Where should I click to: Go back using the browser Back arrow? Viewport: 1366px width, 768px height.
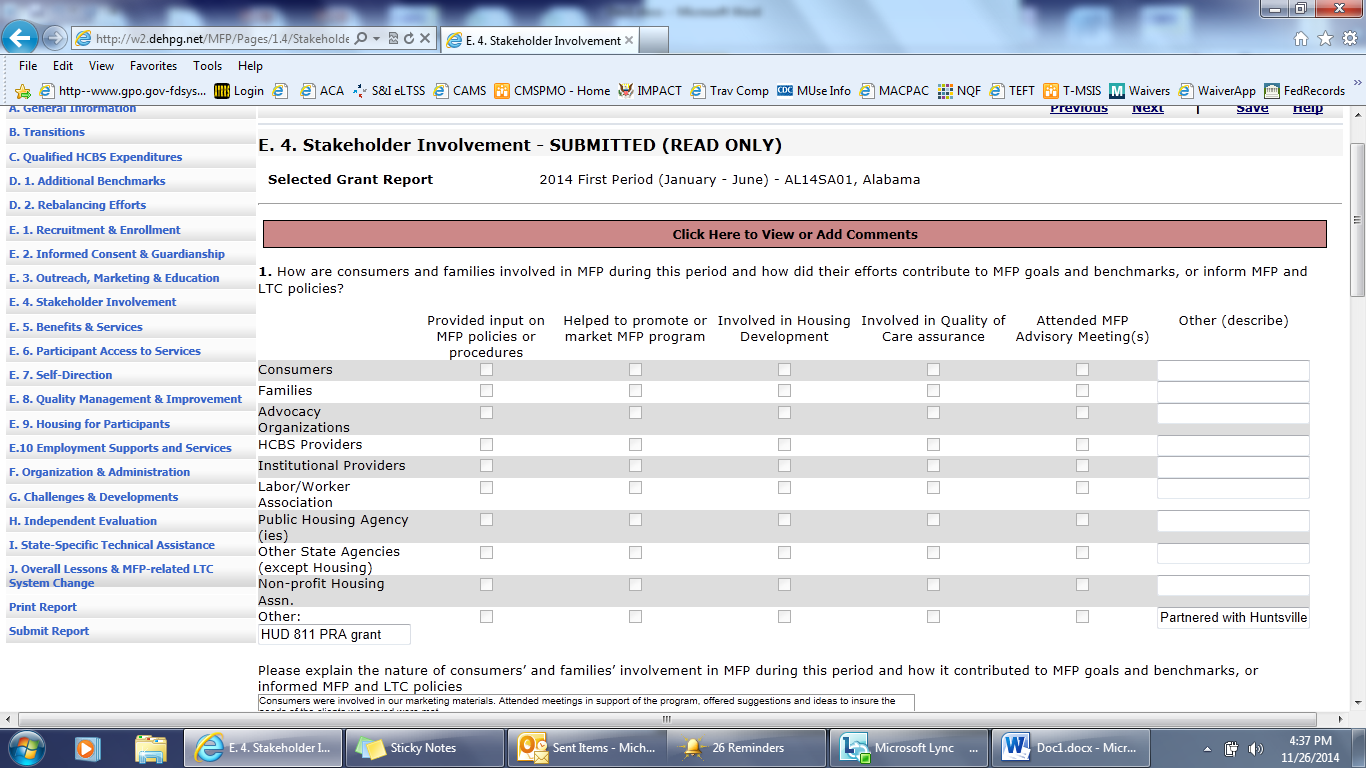click(20, 38)
